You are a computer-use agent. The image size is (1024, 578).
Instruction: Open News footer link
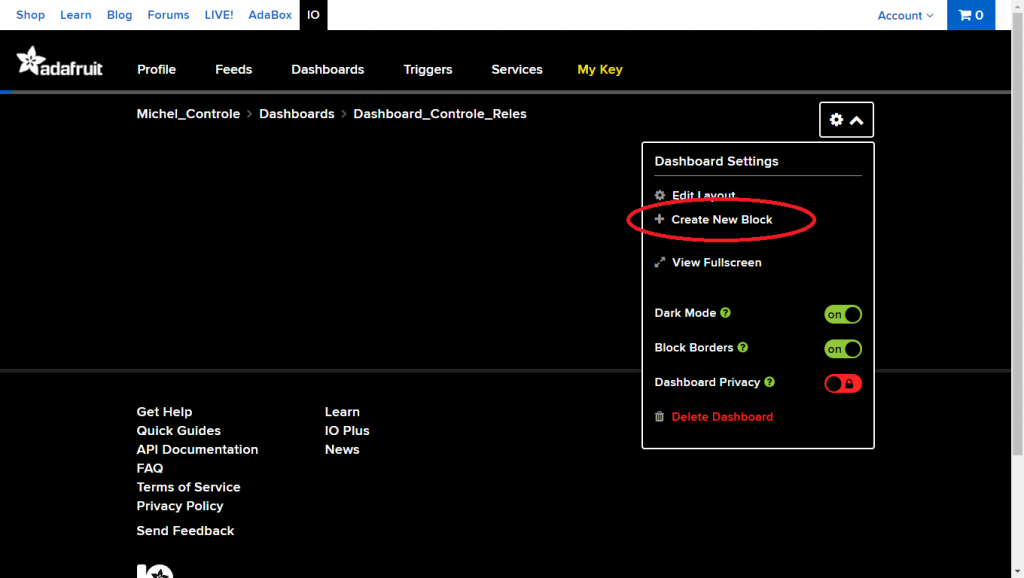pyautogui.click(x=342, y=450)
